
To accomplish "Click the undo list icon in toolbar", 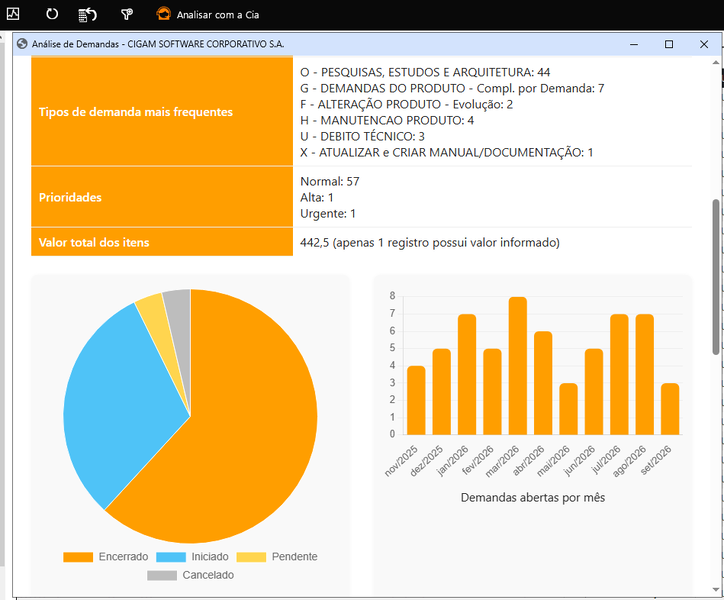I will pos(88,15).
